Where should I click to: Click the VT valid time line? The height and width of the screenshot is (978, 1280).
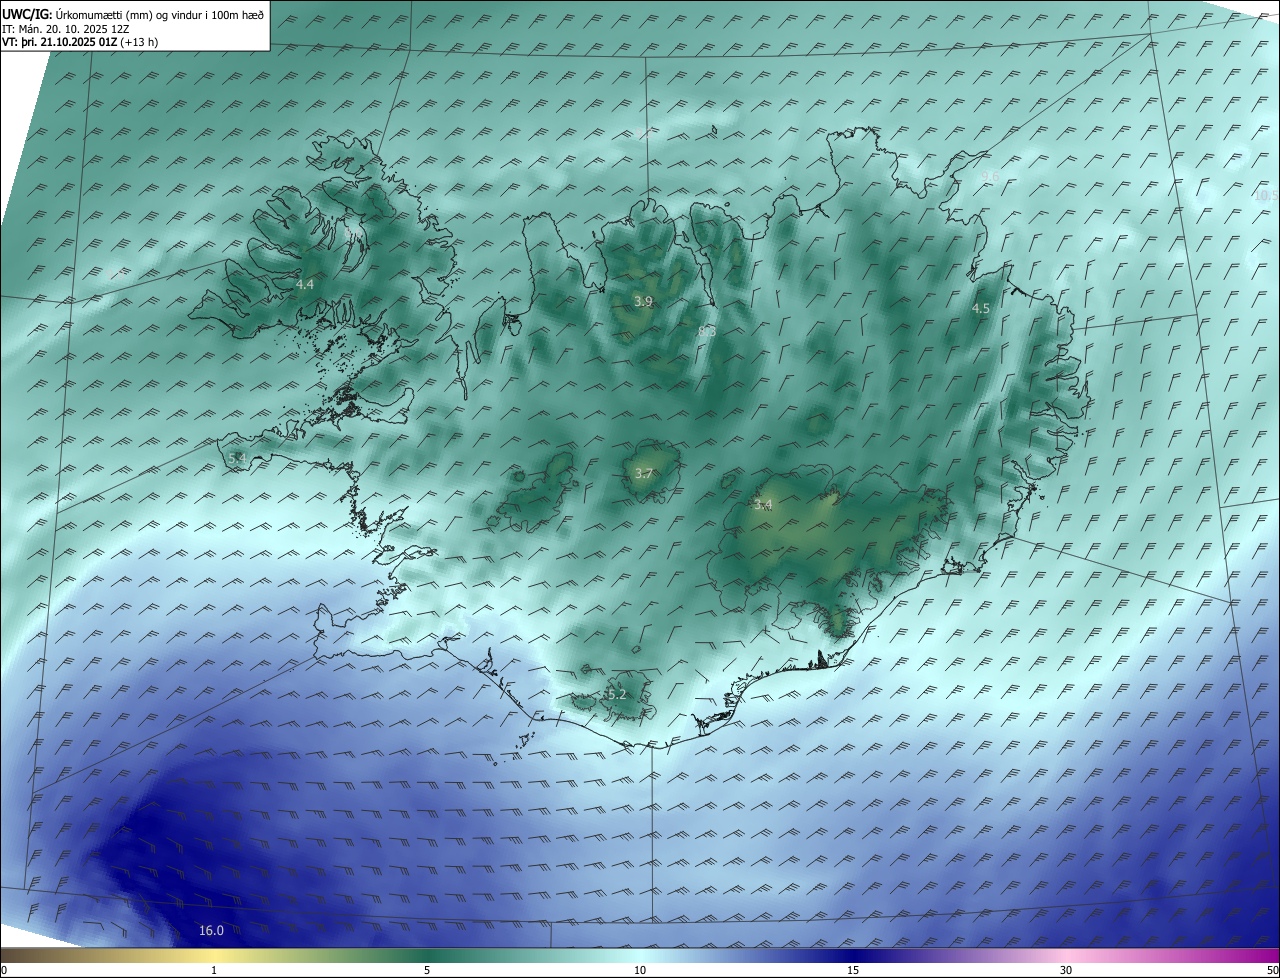pos(80,42)
